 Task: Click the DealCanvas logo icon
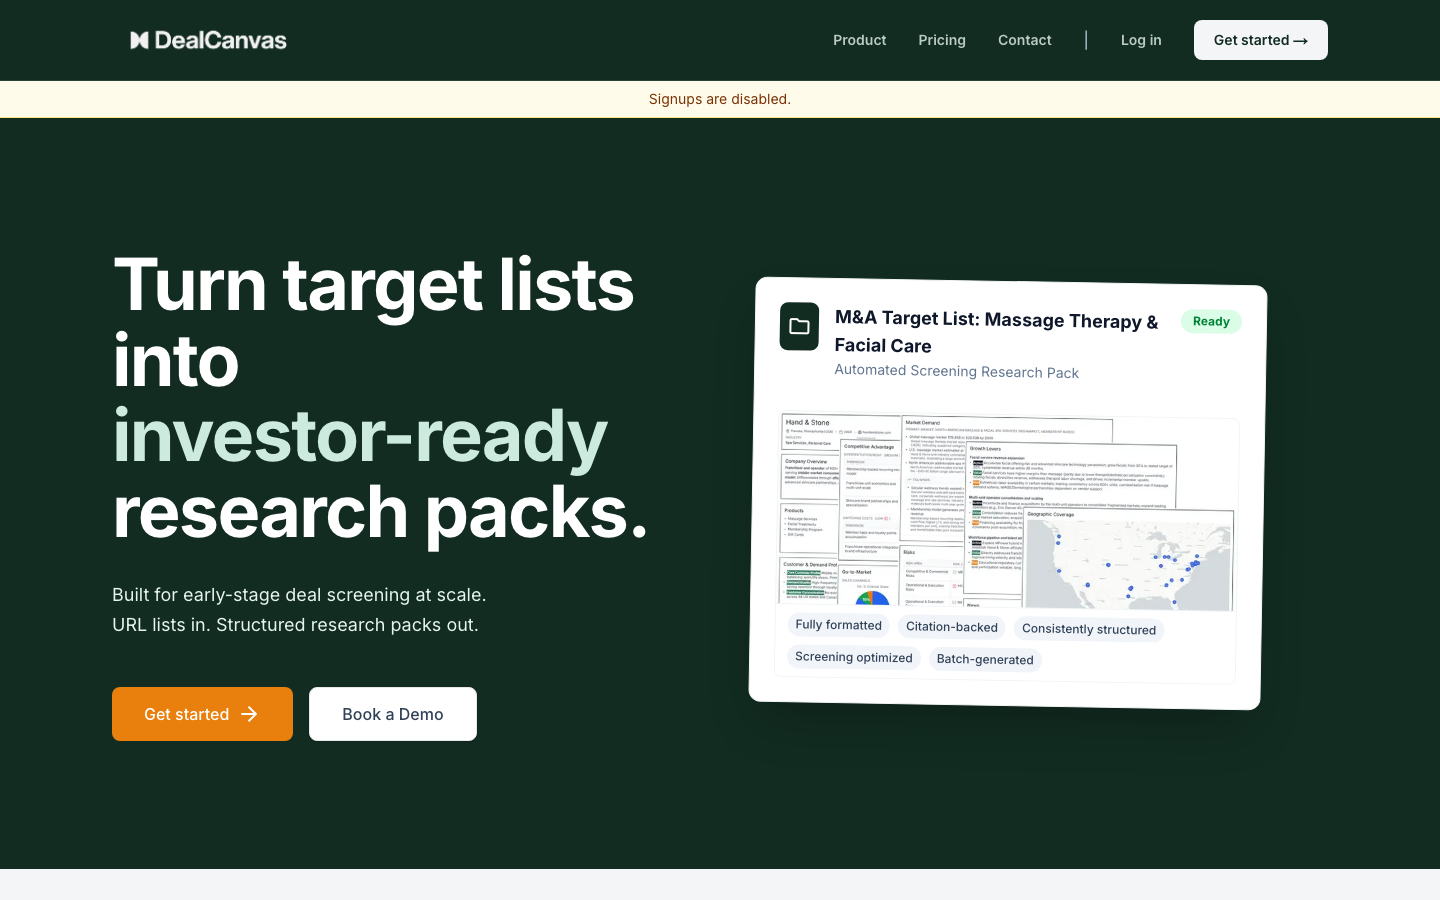(x=139, y=40)
